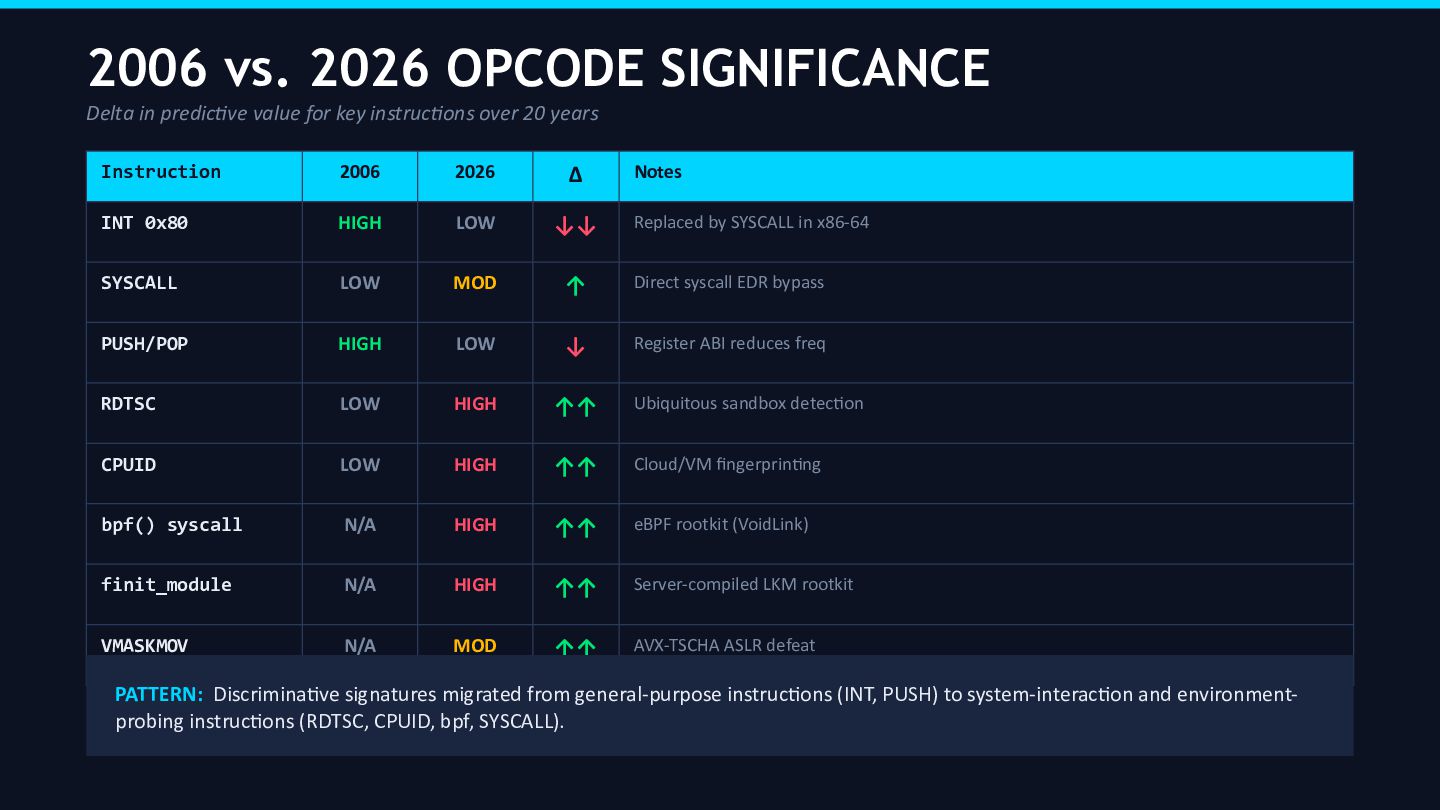Select the 2006 column header
1440x810 pixels.
point(360,172)
